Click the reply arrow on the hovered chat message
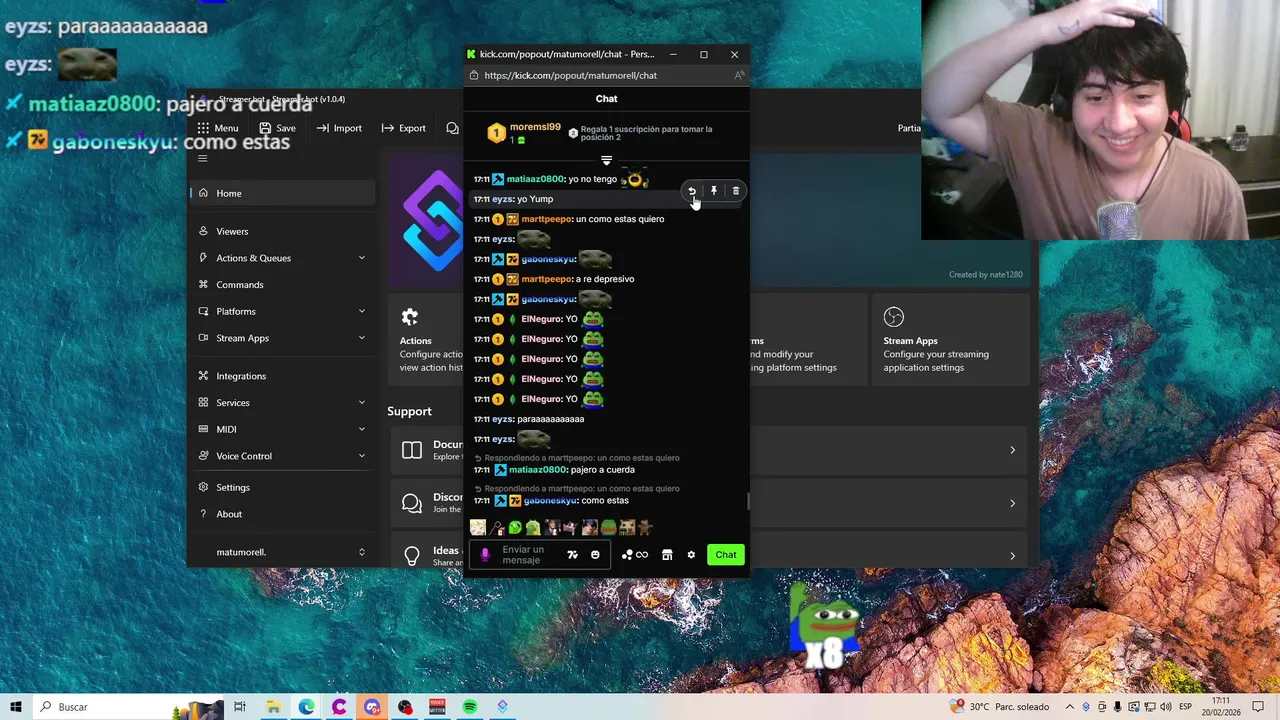Image resolution: width=1280 pixels, height=720 pixels. (x=691, y=191)
